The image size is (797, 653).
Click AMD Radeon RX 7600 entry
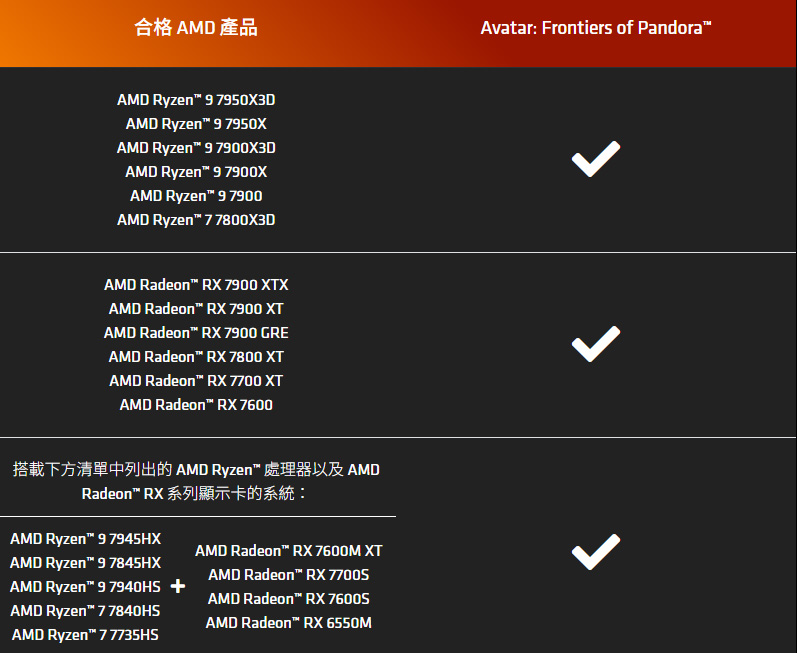pyautogui.click(x=196, y=405)
